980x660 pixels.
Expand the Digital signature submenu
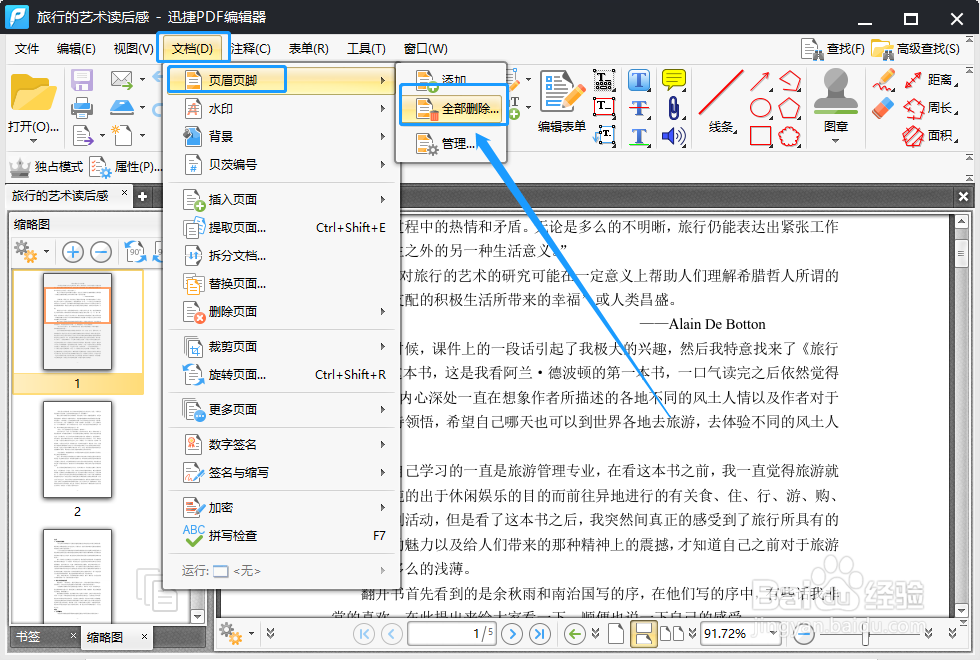point(282,444)
